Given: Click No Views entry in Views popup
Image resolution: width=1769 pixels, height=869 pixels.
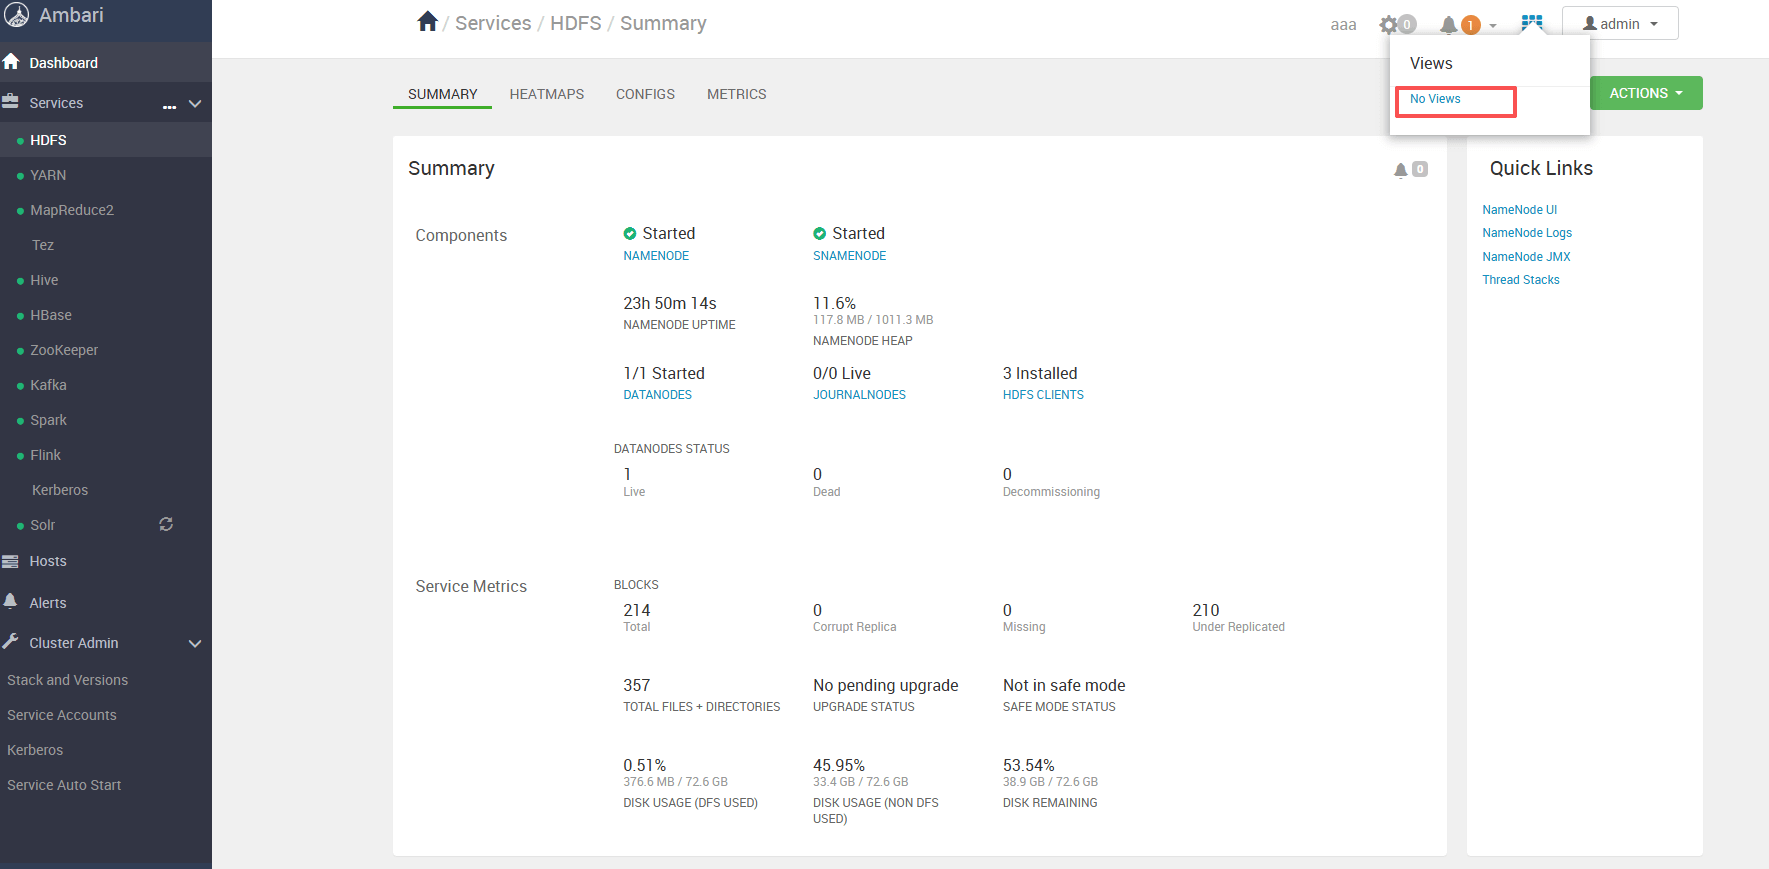Looking at the screenshot, I should click(1435, 99).
